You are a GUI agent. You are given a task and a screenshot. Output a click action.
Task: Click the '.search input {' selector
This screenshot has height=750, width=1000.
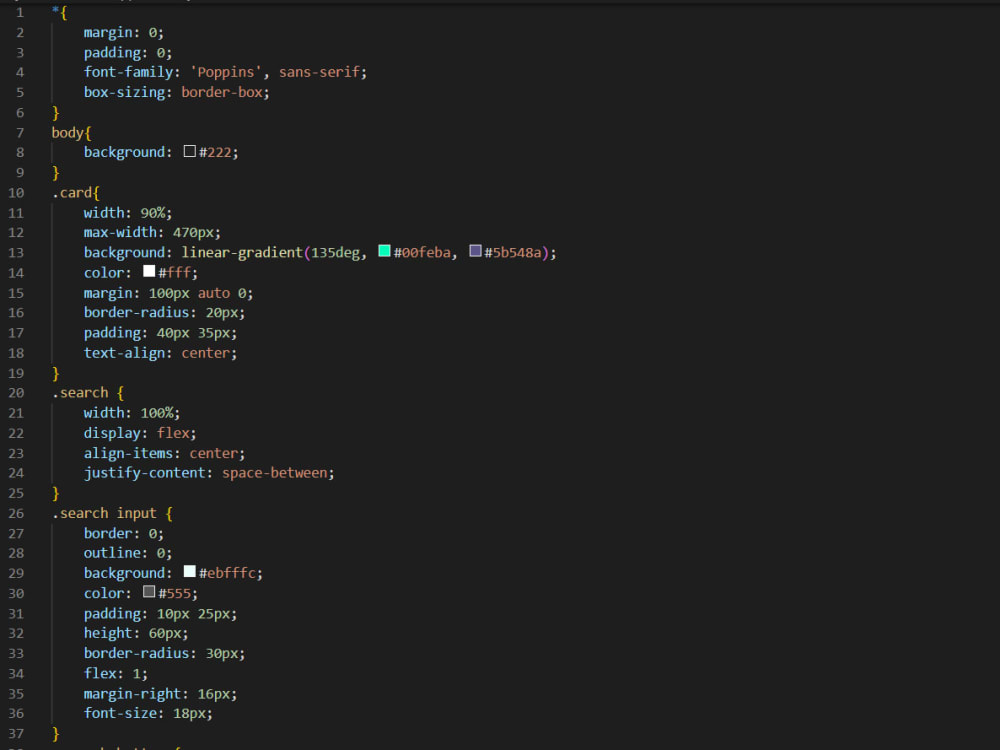click(x=112, y=513)
